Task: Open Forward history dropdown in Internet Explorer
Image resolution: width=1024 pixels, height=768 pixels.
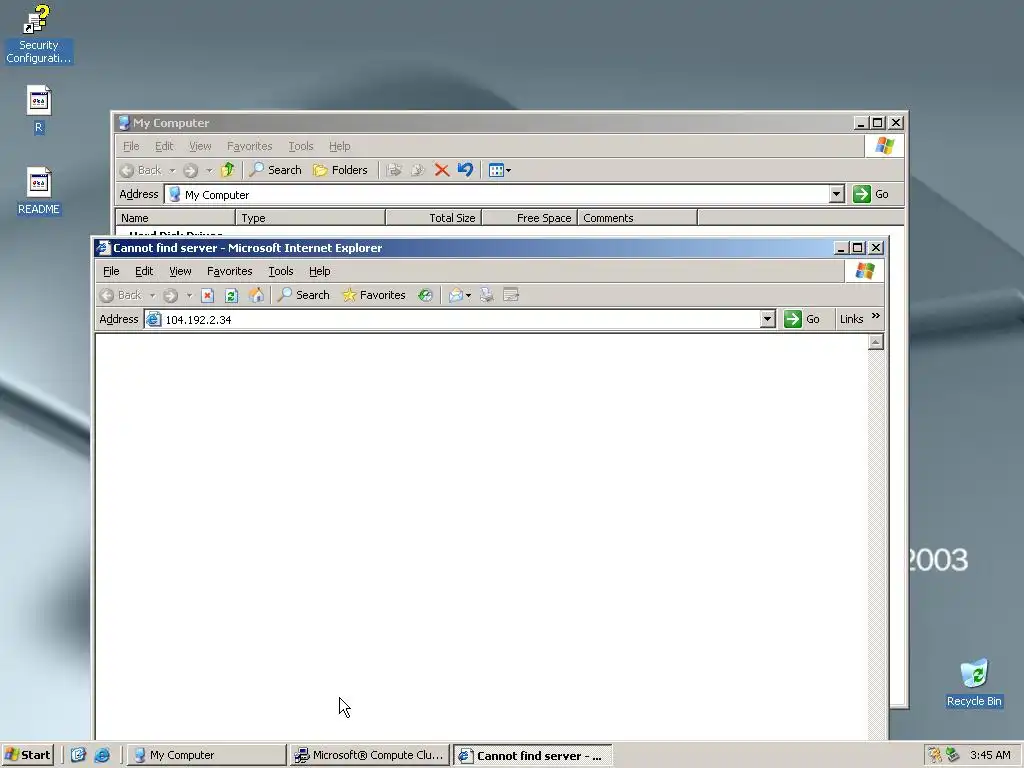Action: [189, 296]
